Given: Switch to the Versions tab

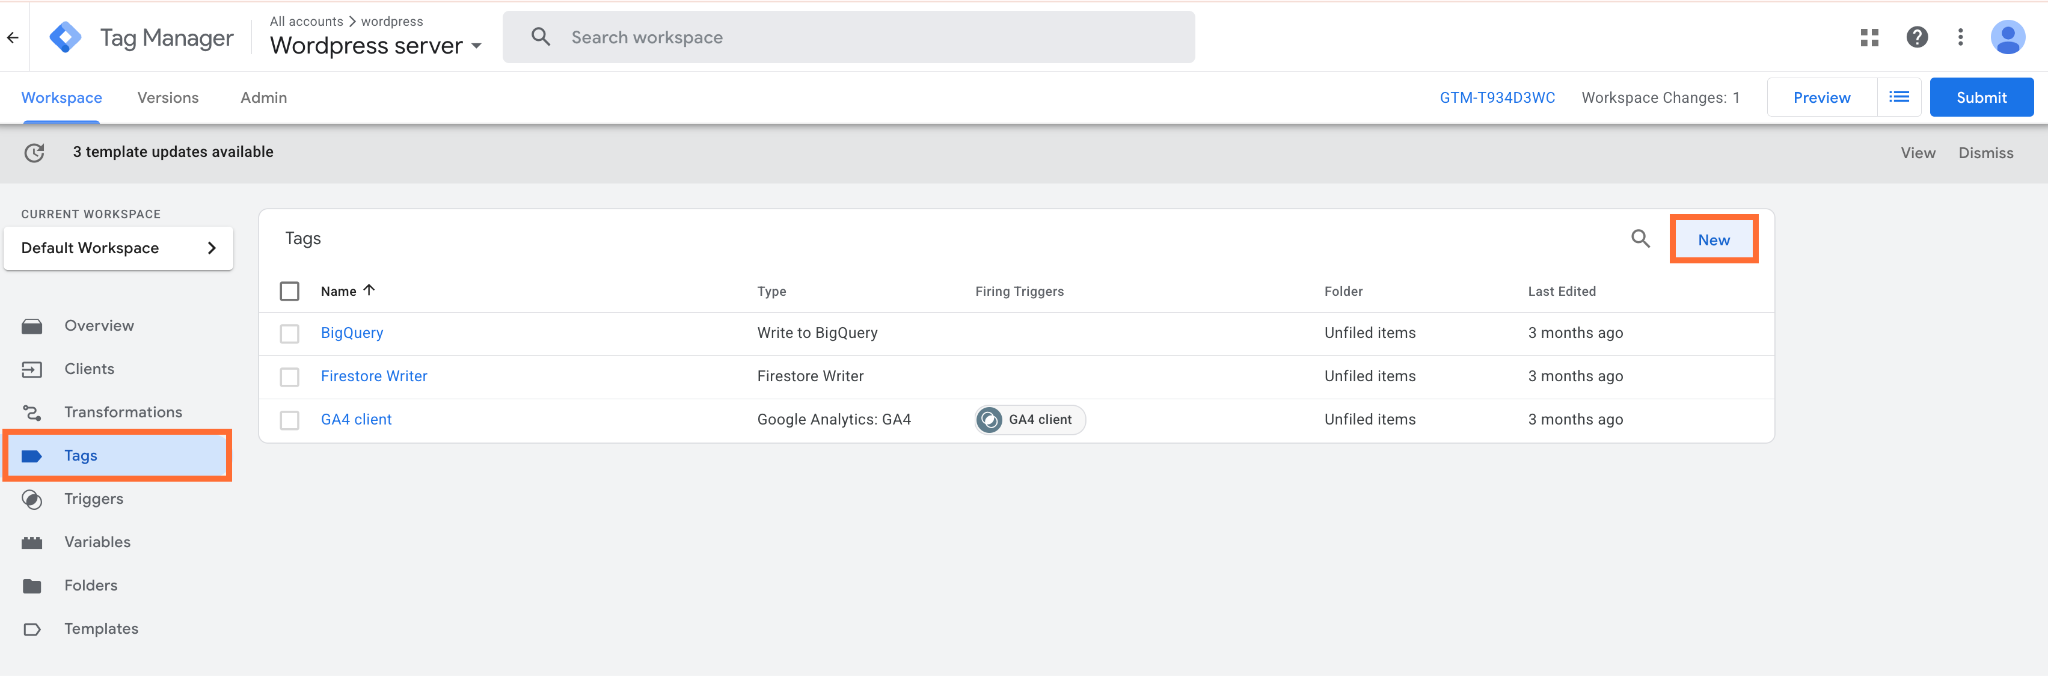Looking at the screenshot, I should [x=168, y=98].
